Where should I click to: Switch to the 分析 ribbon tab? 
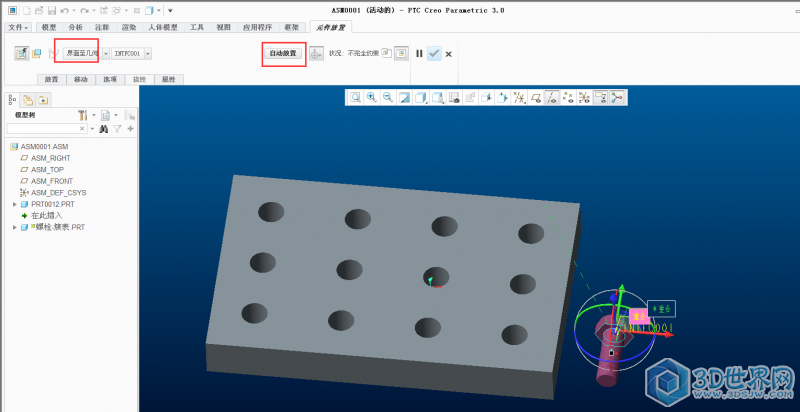pos(76,28)
